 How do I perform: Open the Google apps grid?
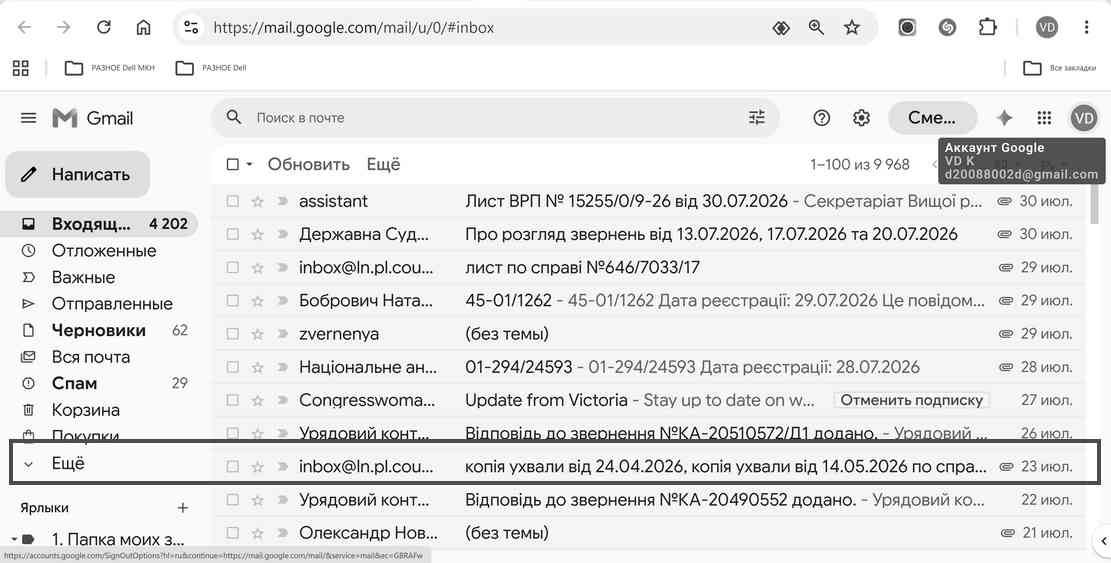[x=1044, y=118]
